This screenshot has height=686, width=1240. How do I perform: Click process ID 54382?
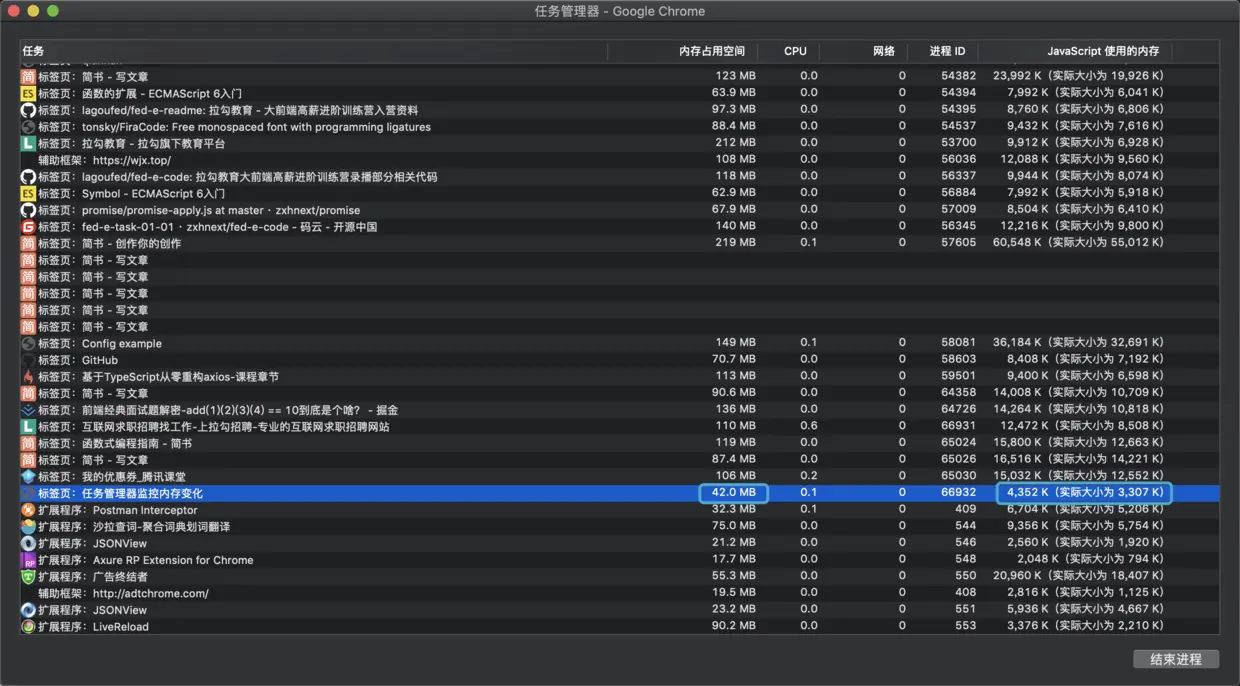click(958, 76)
